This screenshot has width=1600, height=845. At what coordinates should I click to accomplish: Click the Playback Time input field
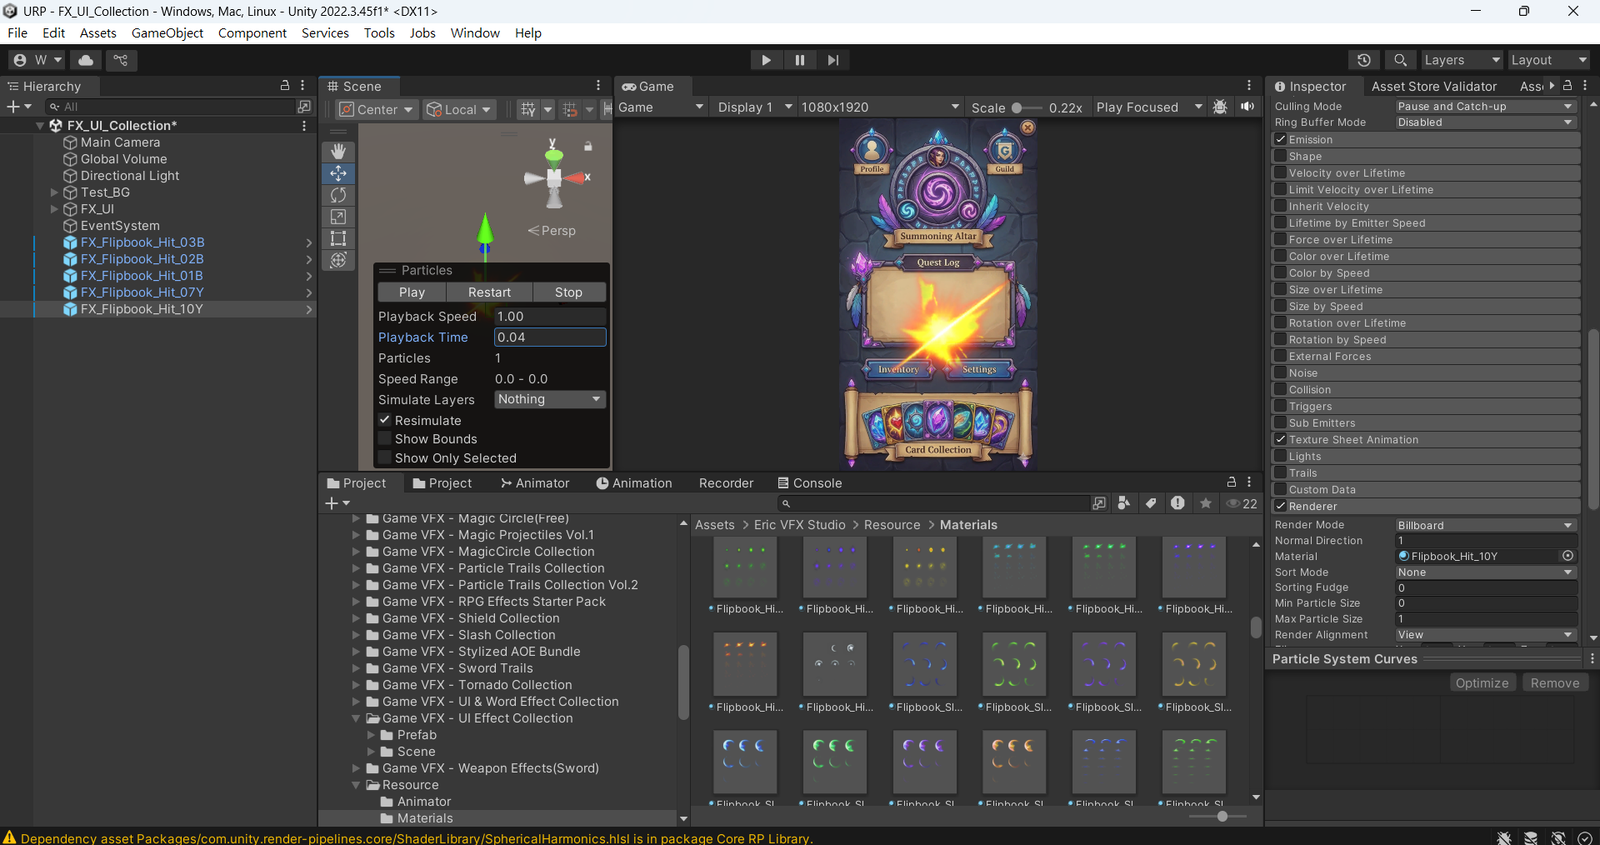550,337
